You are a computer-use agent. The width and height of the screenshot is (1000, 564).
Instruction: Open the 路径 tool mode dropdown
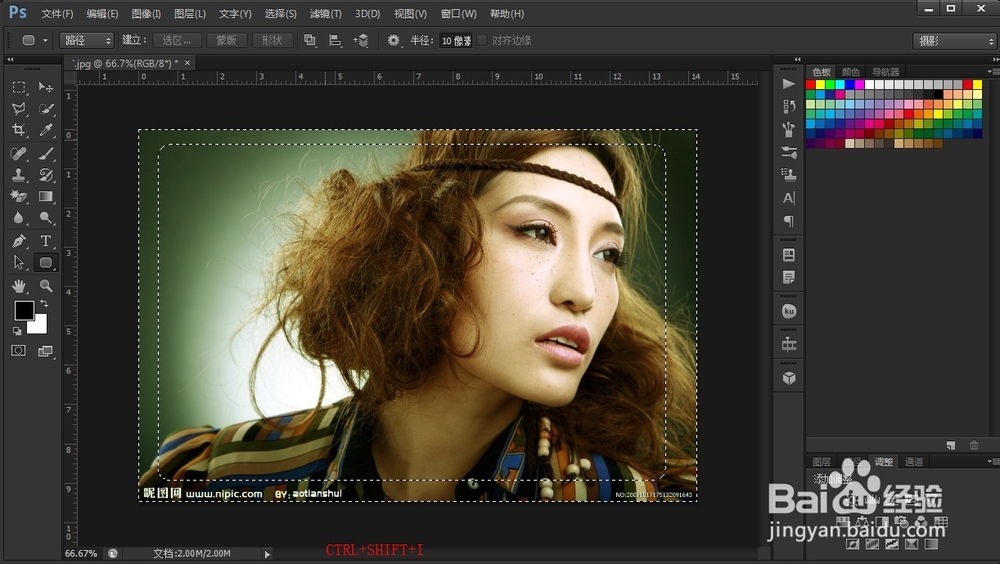pos(87,41)
